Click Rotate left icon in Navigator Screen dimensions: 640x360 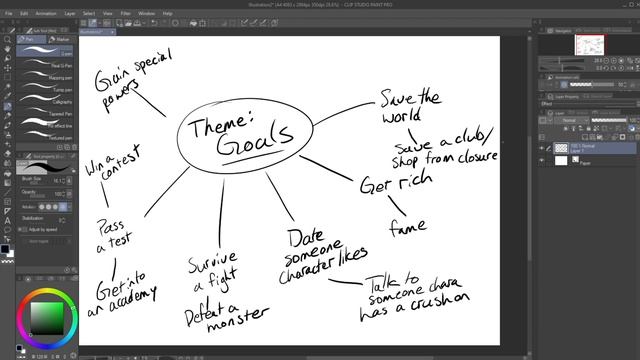(x=606, y=68)
